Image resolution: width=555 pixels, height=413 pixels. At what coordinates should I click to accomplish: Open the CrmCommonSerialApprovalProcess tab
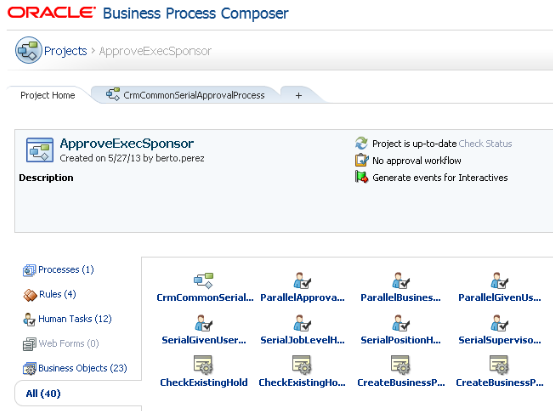pos(194,95)
